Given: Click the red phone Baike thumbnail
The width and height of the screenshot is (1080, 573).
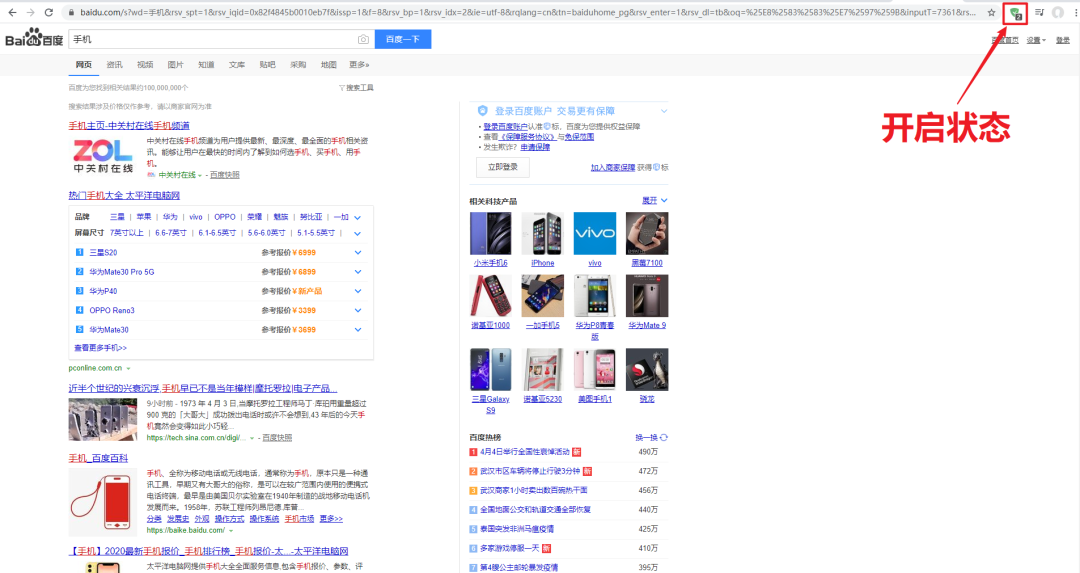Looking at the screenshot, I should coord(103,503).
